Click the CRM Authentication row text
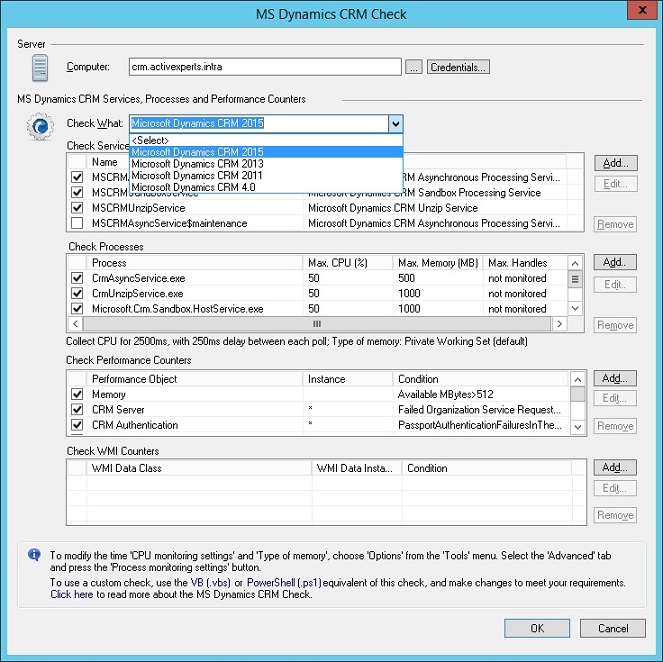 pyautogui.click(x=135, y=424)
